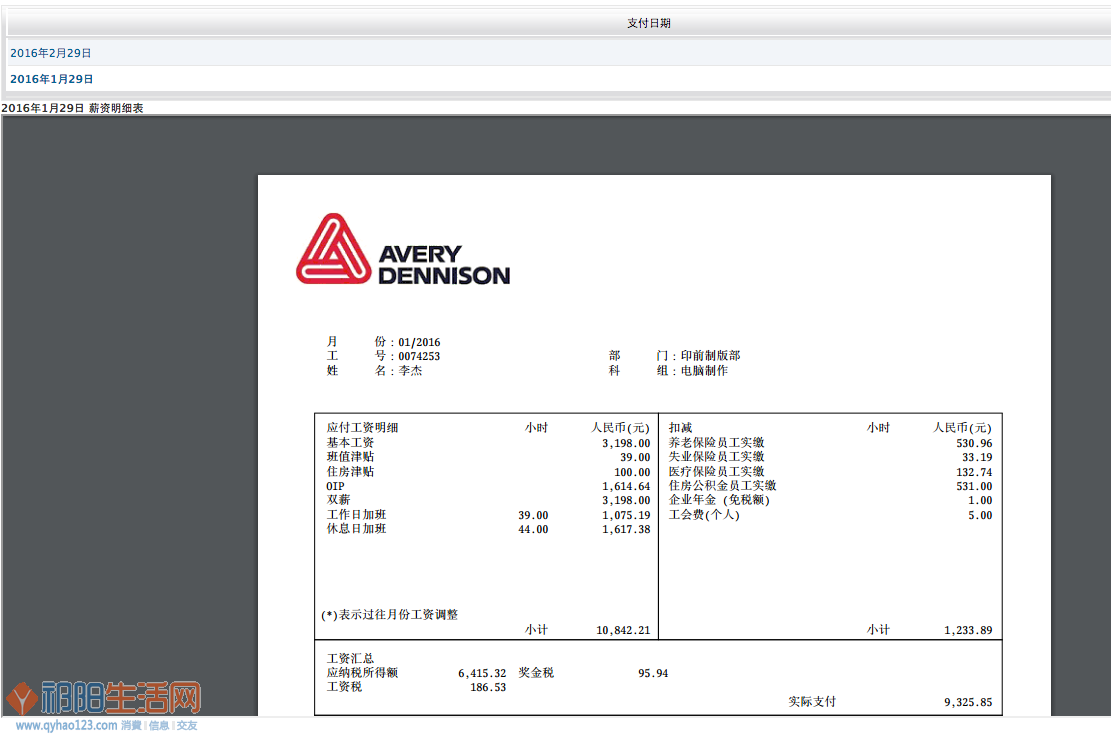This screenshot has height=739, width=1111.
Task: Select 奖金税 value 95.94
Action: click(x=653, y=674)
